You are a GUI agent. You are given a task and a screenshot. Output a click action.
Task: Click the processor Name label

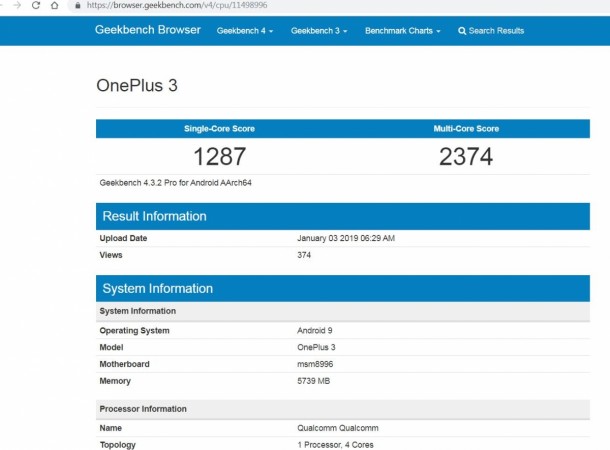tap(110, 428)
